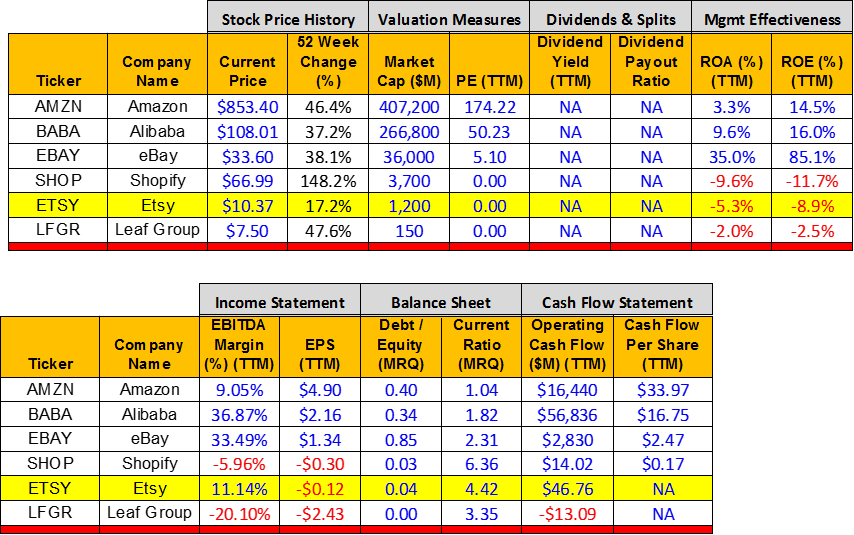Select Leaf Group's EBITDA margin -20.10%

pos(239,514)
